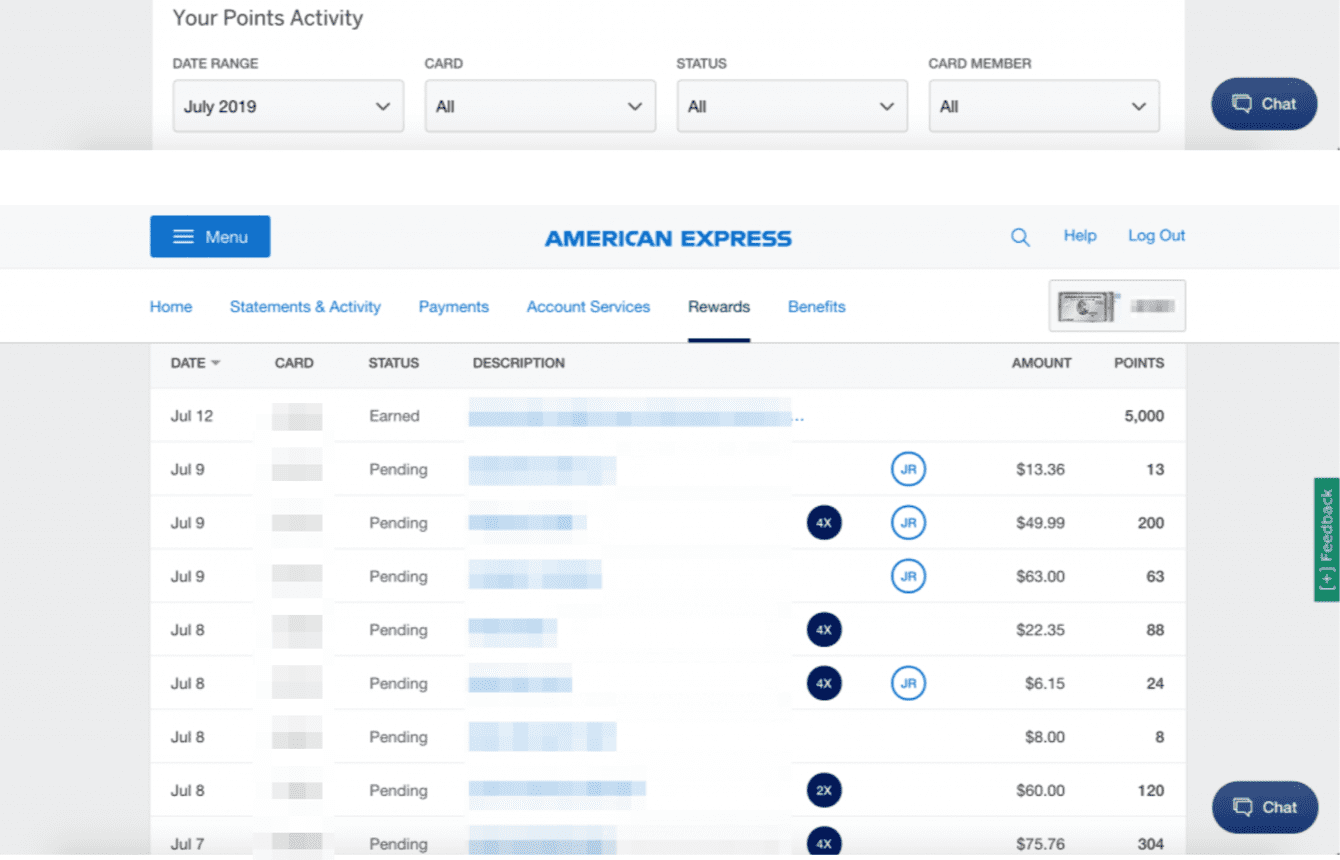This screenshot has width=1340, height=860.
Task: Click the $6.15 amount
Action: coord(1045,684)
